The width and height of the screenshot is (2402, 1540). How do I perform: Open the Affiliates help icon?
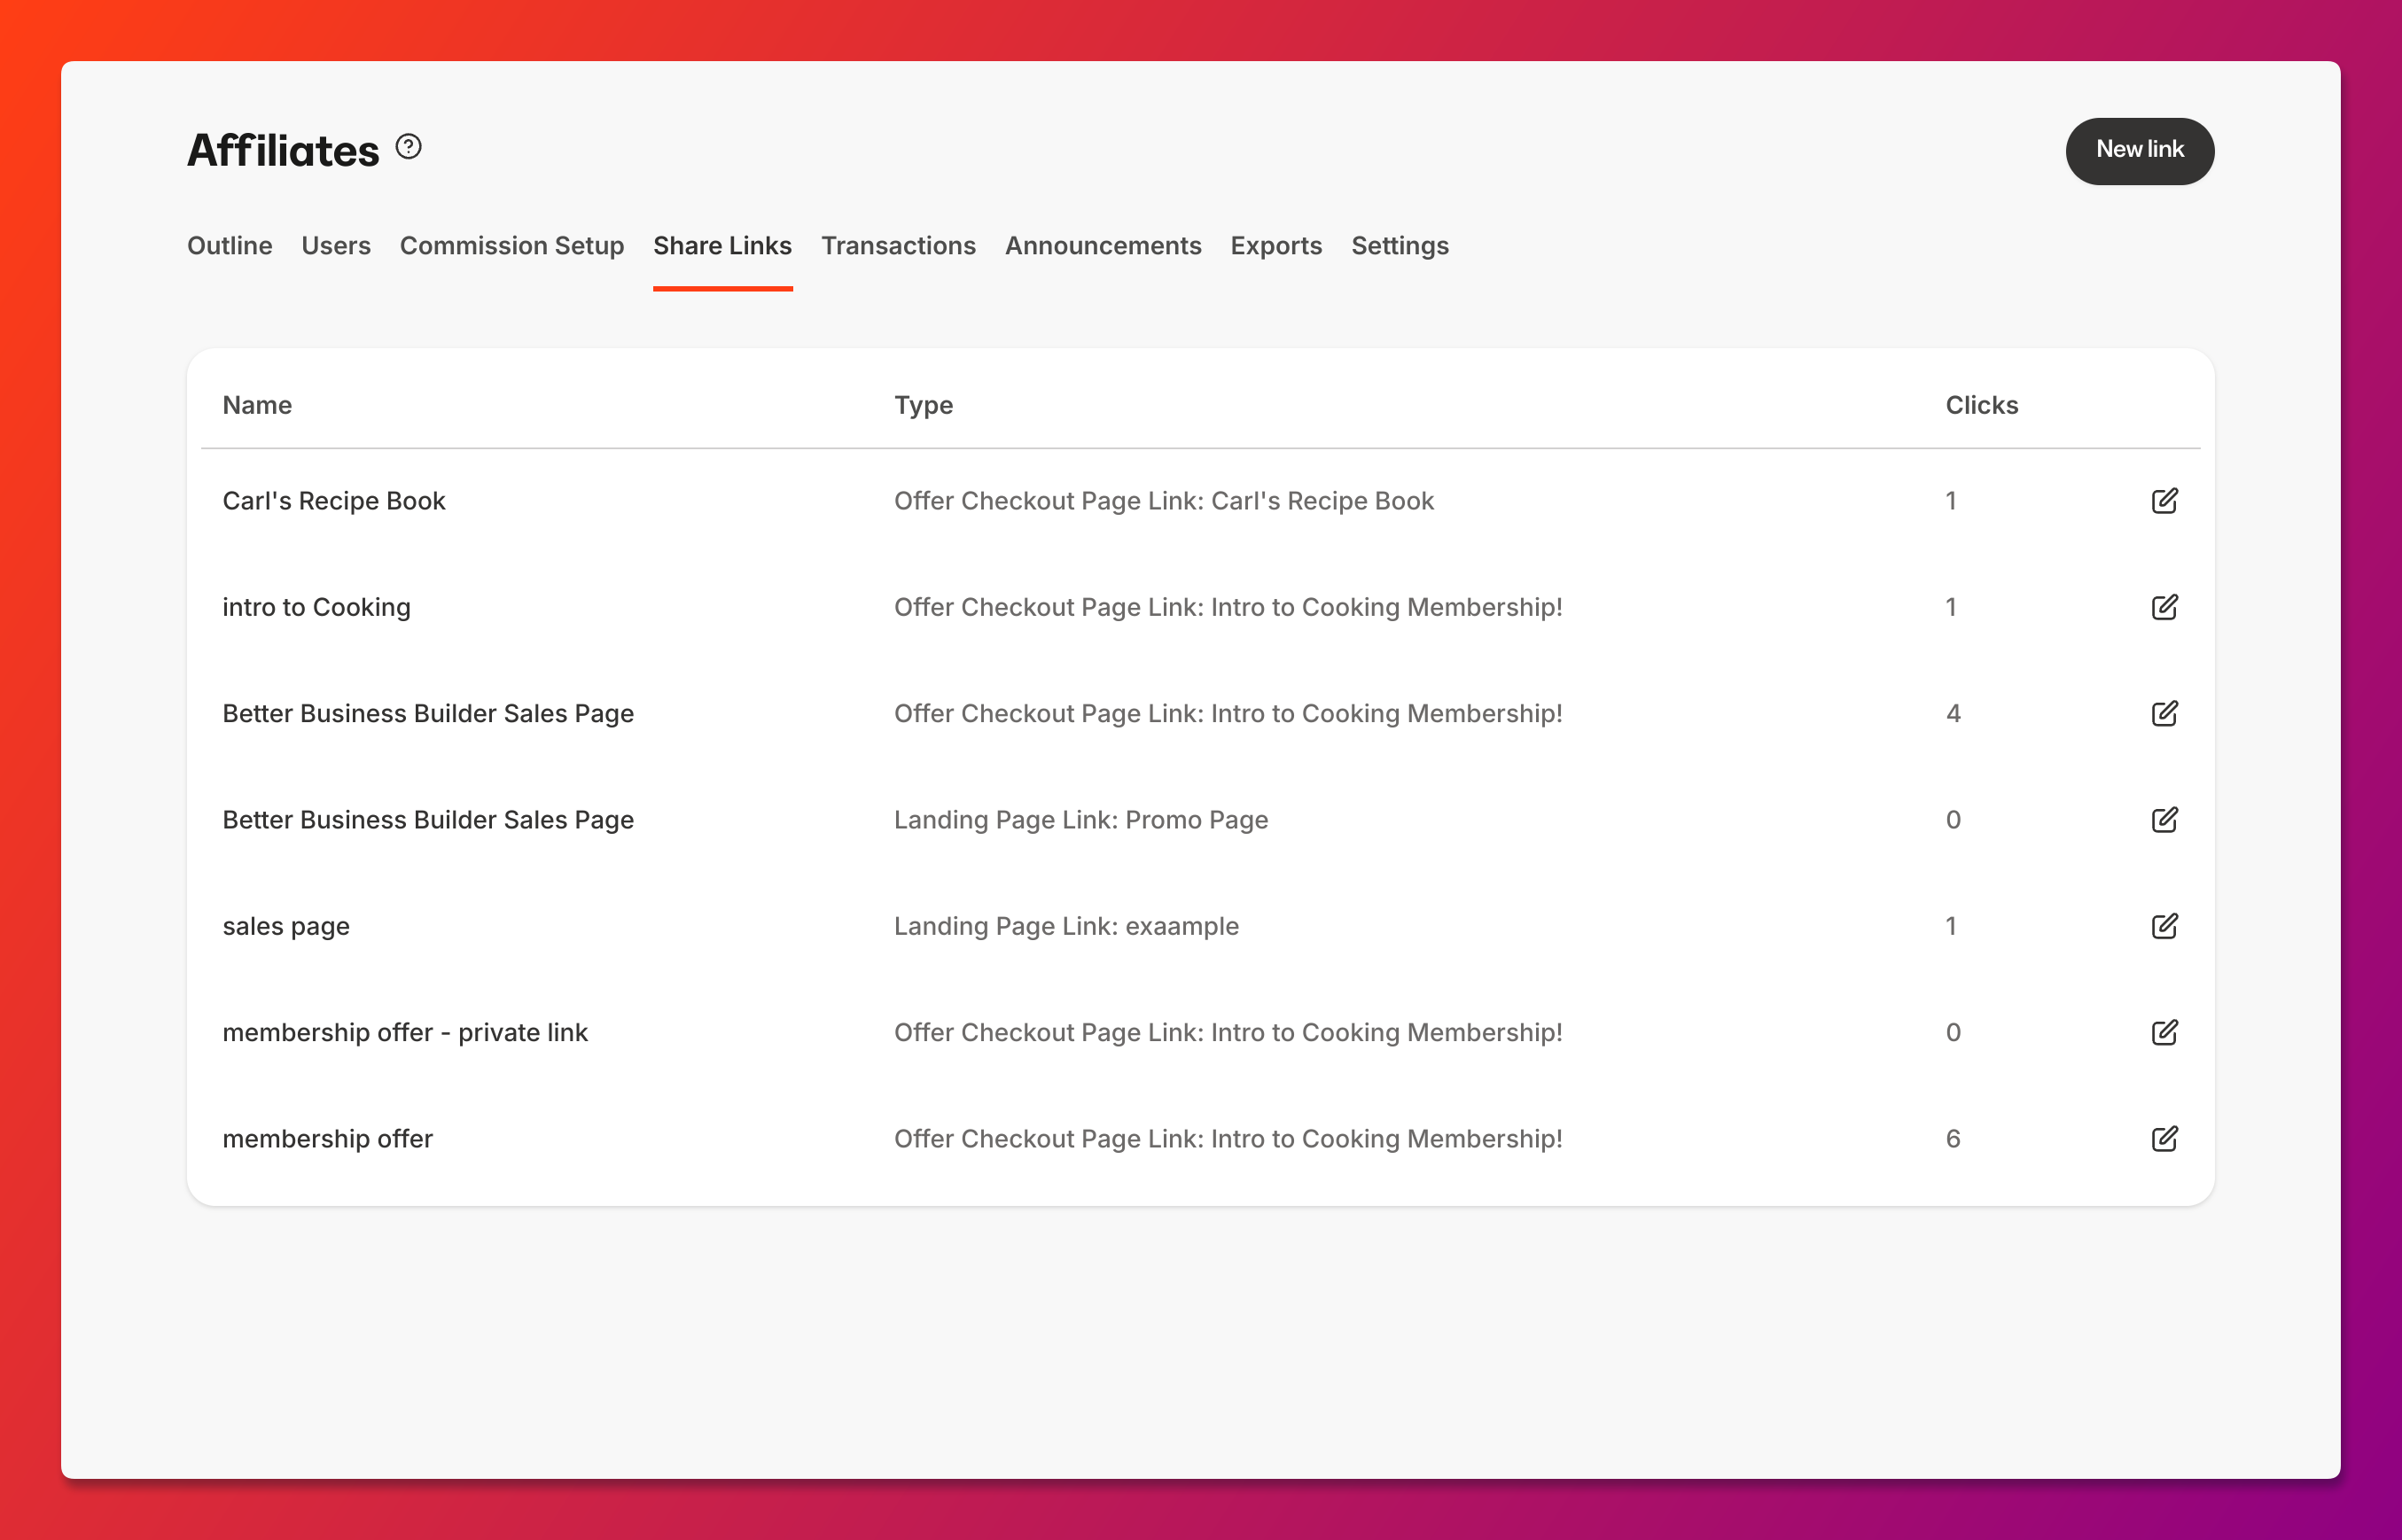408,147
